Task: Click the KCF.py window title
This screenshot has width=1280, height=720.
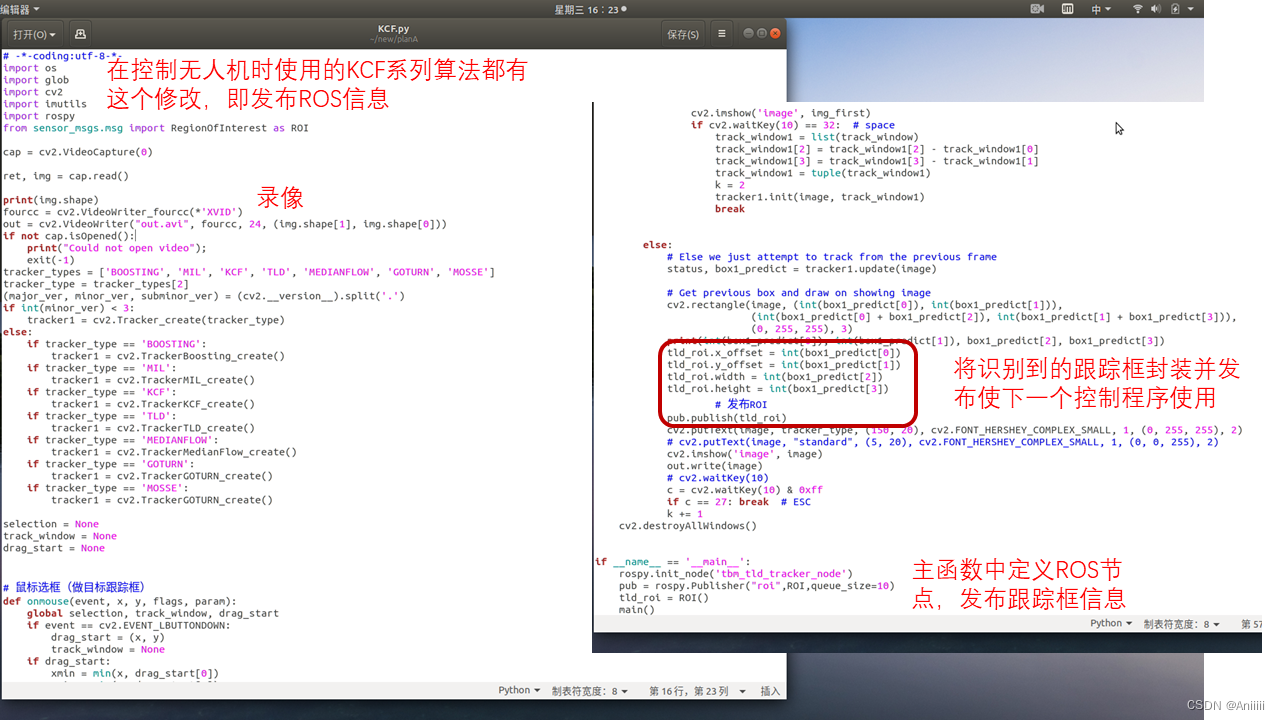Action: click(x=393, y=28)
